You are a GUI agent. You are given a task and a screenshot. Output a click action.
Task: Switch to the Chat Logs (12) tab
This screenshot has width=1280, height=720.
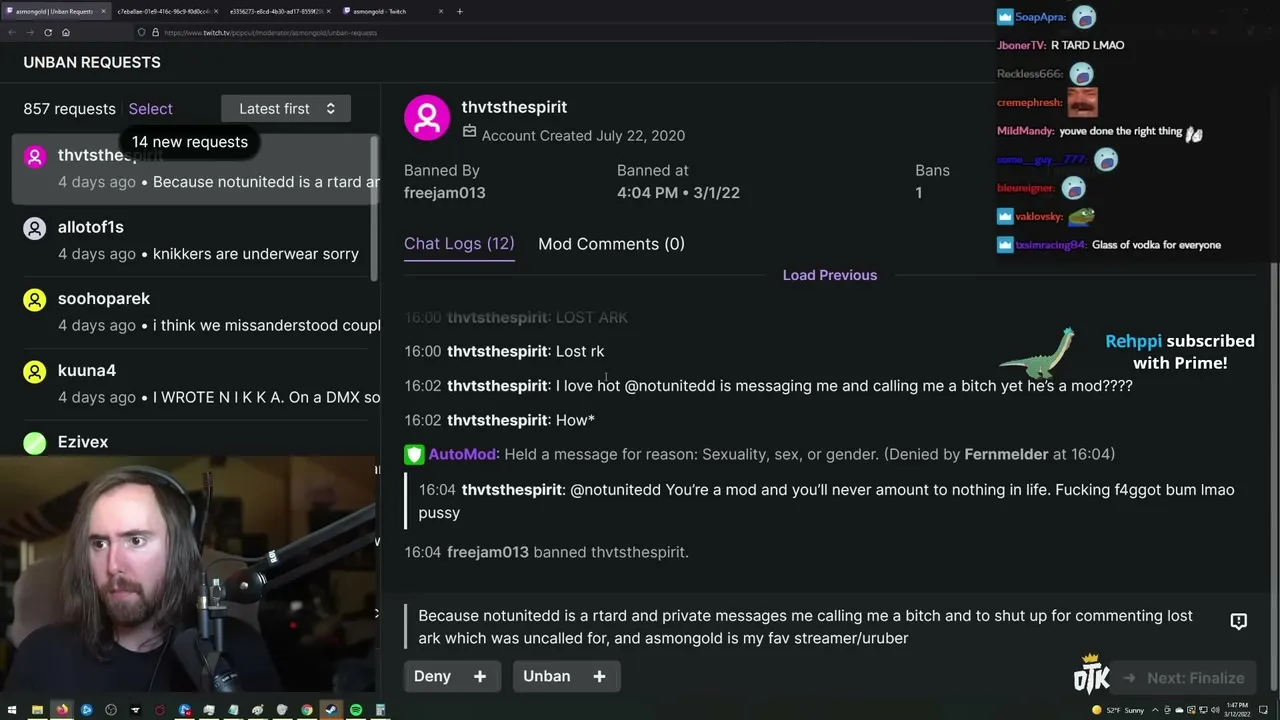(459, 244)
